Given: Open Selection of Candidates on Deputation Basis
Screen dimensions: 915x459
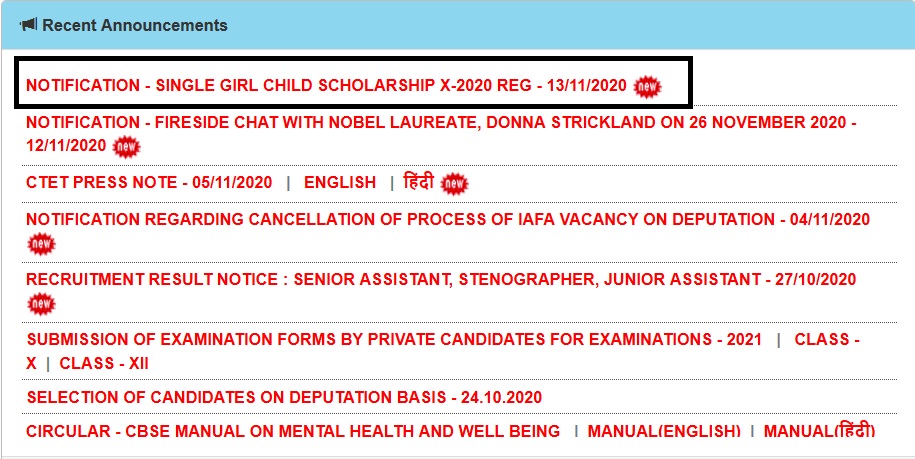Looking at the screenshot, I should 285,398.
